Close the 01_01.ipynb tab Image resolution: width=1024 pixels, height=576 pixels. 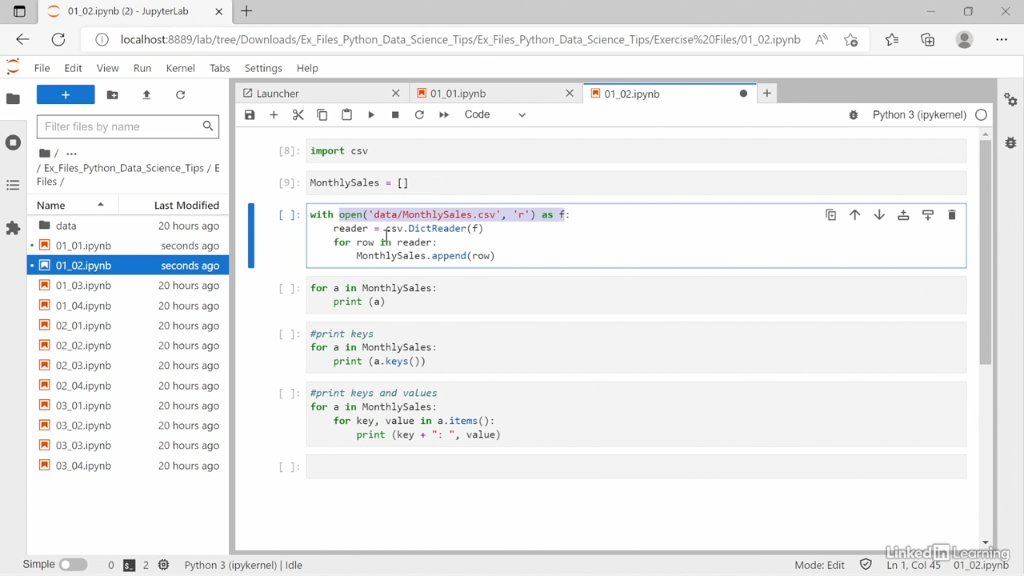click(569, 93)
